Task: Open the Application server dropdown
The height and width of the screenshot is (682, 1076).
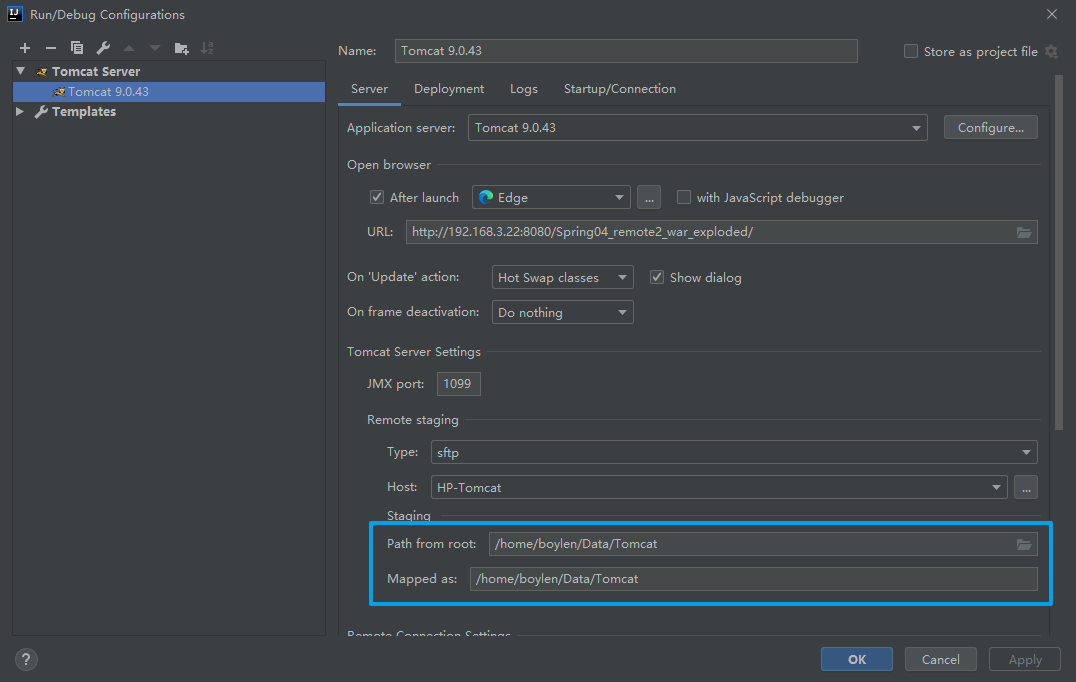Action: [x=698, y=128]
